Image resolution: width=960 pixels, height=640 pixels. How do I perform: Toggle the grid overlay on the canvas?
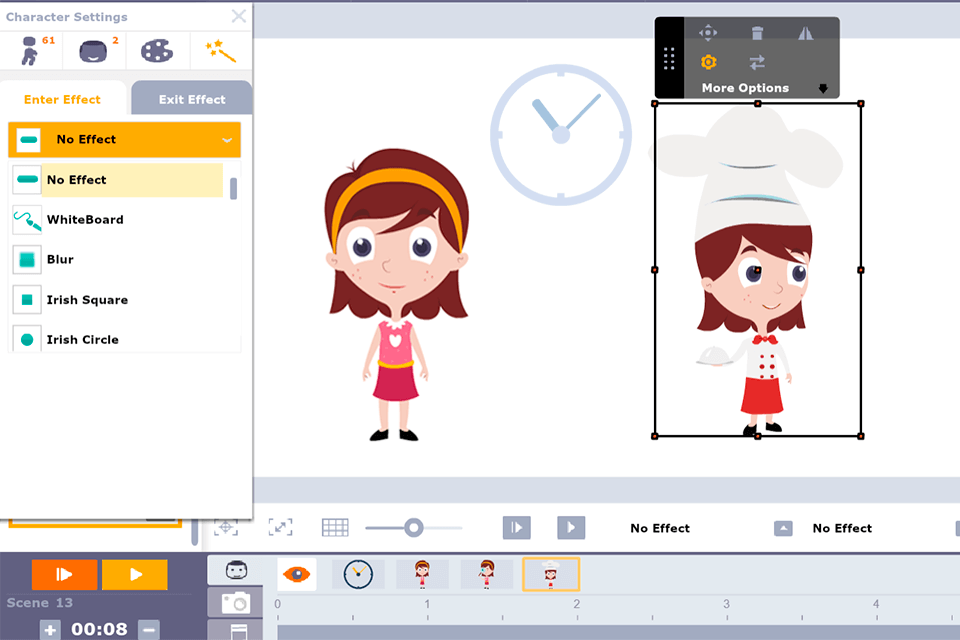coord(335,527)
